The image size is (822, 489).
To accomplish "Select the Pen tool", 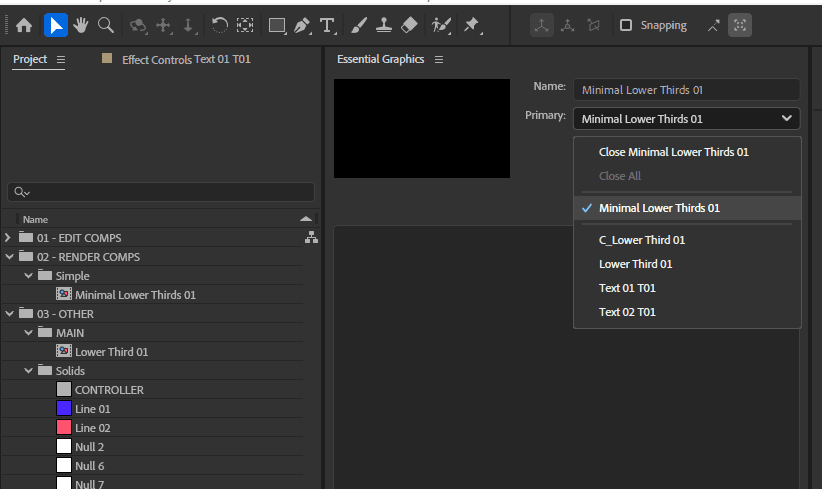I will [x=302, y=25].
